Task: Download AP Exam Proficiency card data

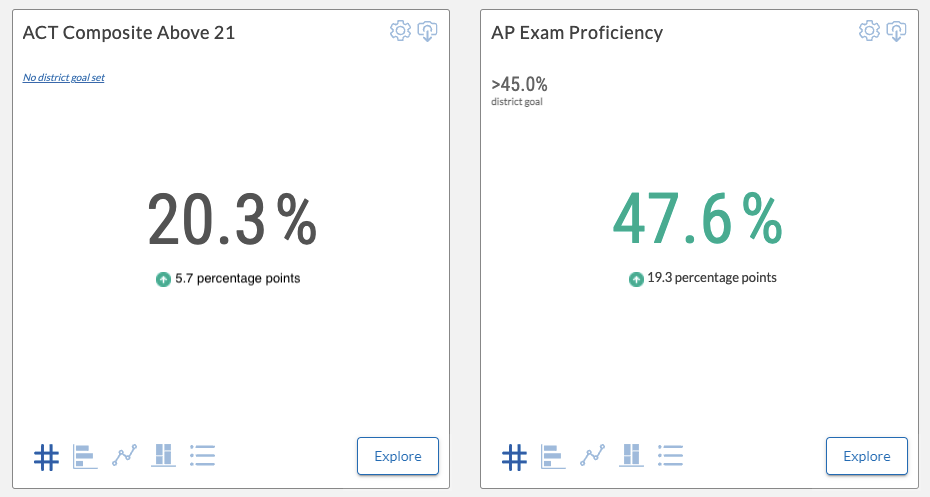Action: pyautogui.click(x=896, y=31)
